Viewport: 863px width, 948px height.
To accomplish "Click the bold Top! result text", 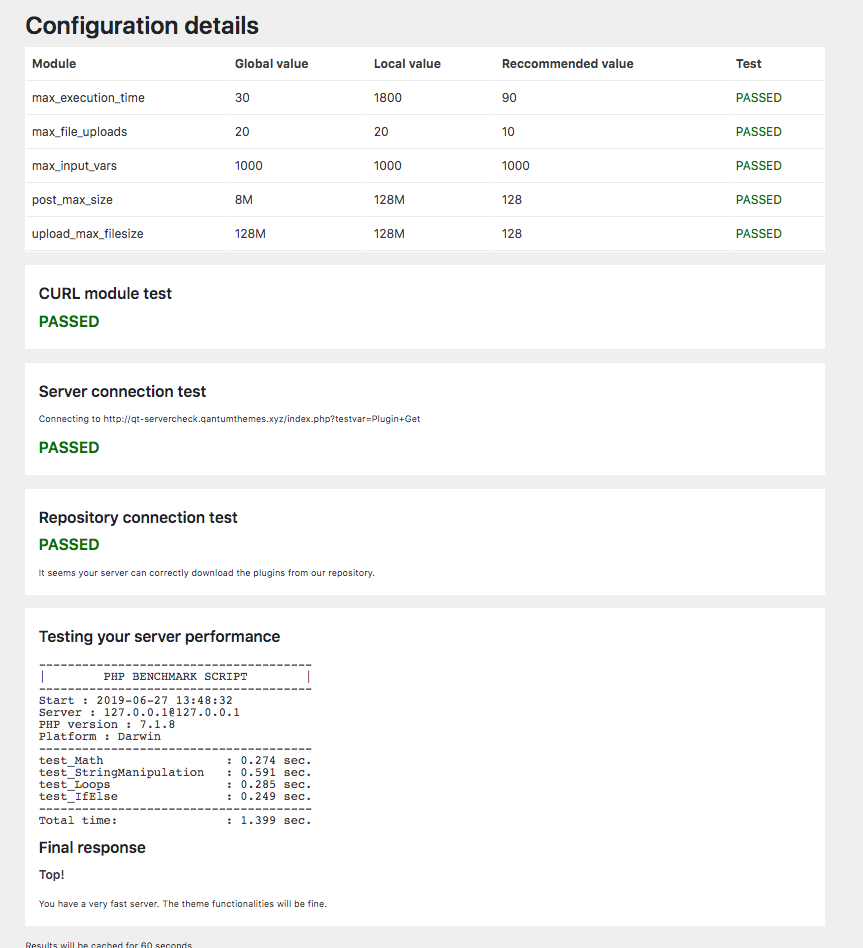I will tap(51, 874).
